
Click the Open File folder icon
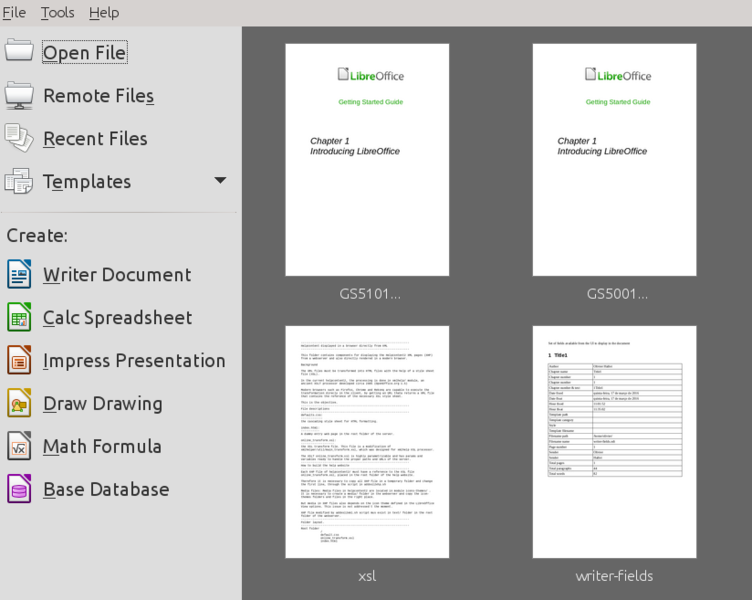click(19, 50)
